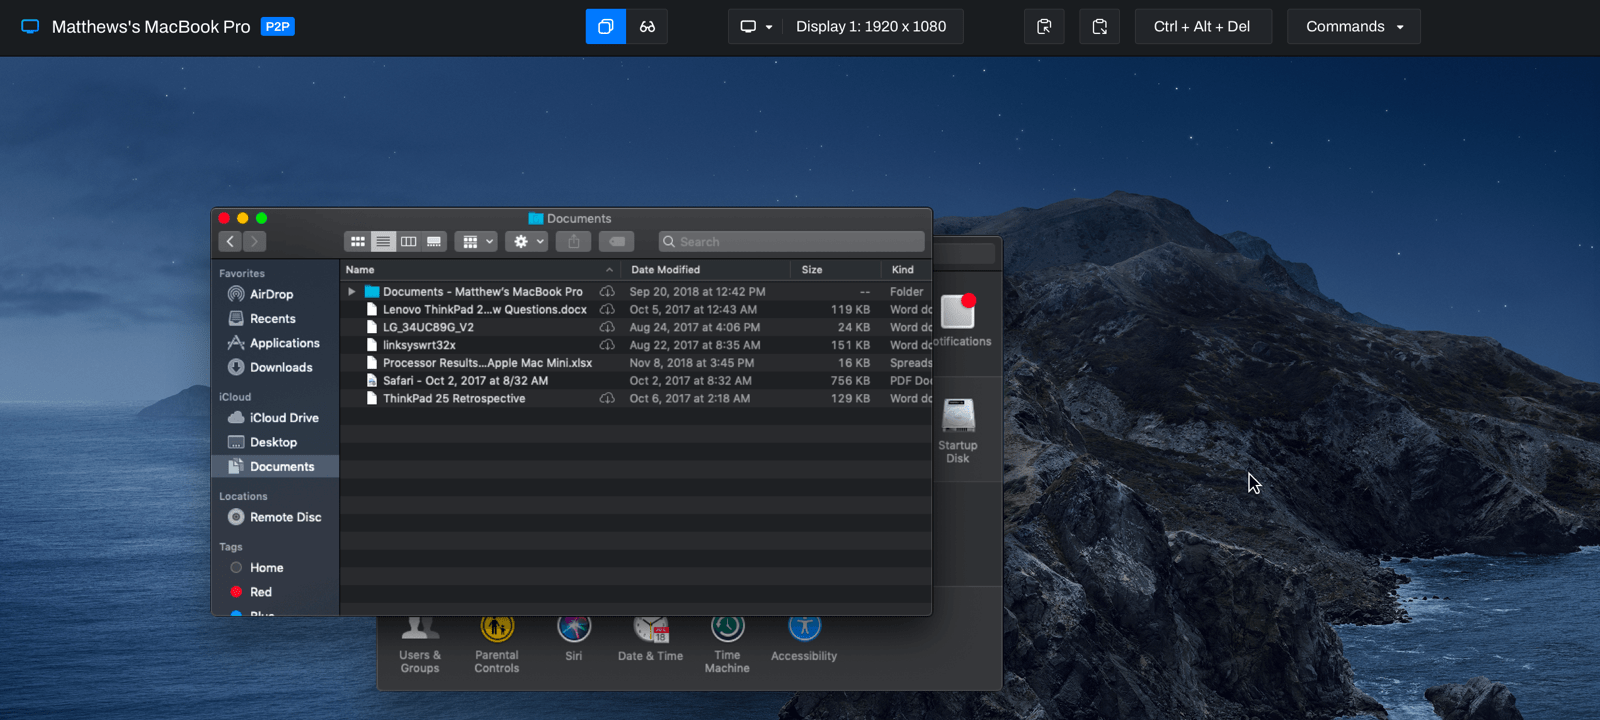Switch Finder to icon view
Image resolution: width=1600 pixels, height=720 pixels.
coord(357,241)
